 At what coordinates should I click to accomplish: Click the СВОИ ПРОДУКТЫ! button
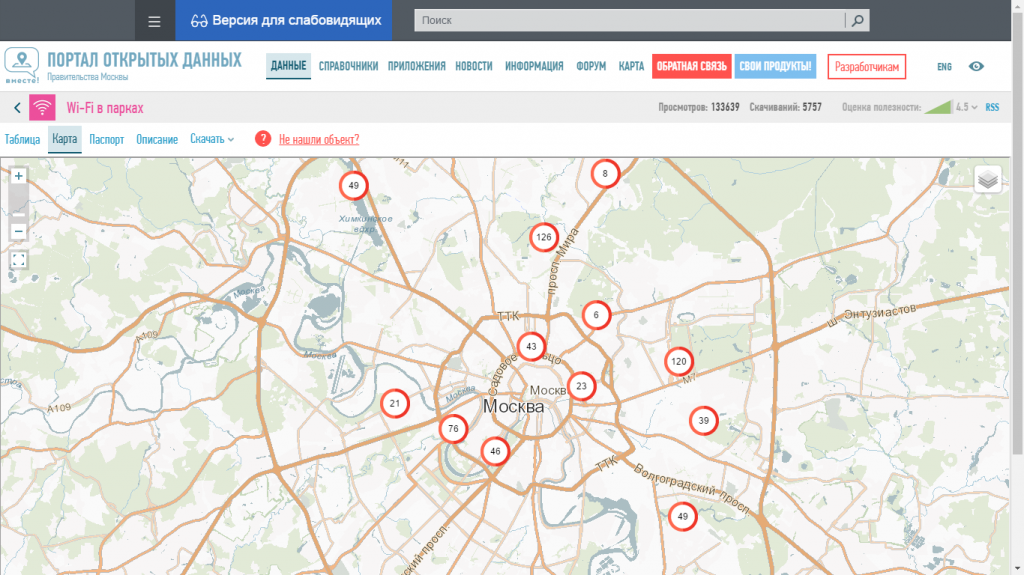[x=775, y=66]
